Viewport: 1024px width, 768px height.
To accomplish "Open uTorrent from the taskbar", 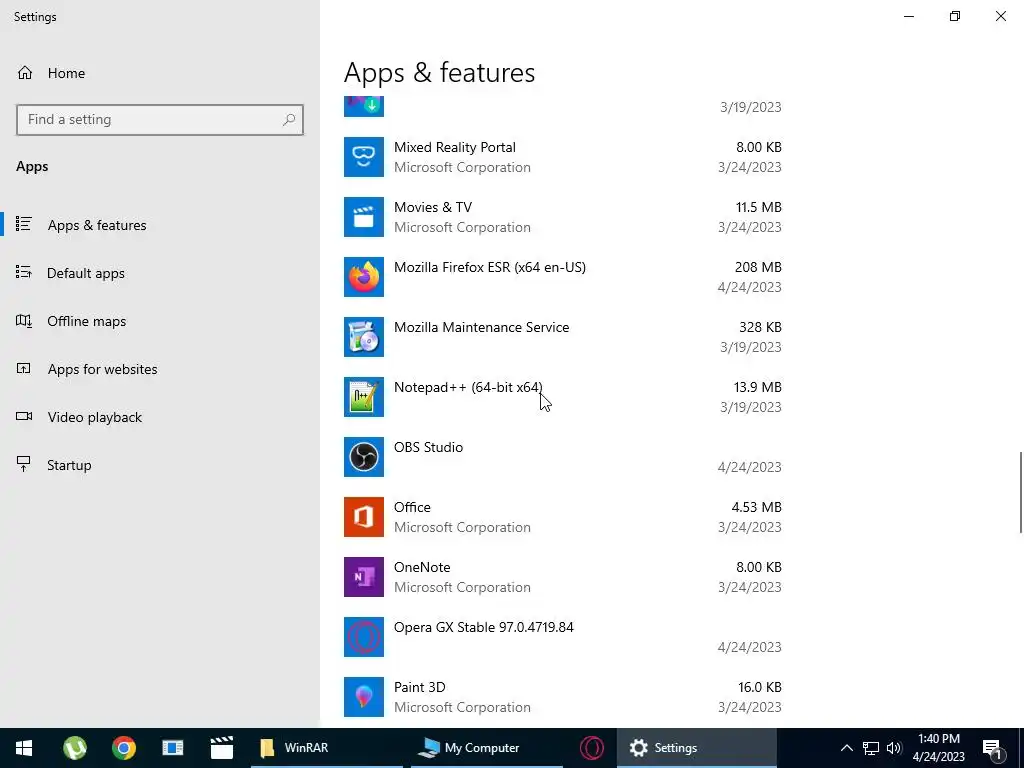I will pos(74,748).
